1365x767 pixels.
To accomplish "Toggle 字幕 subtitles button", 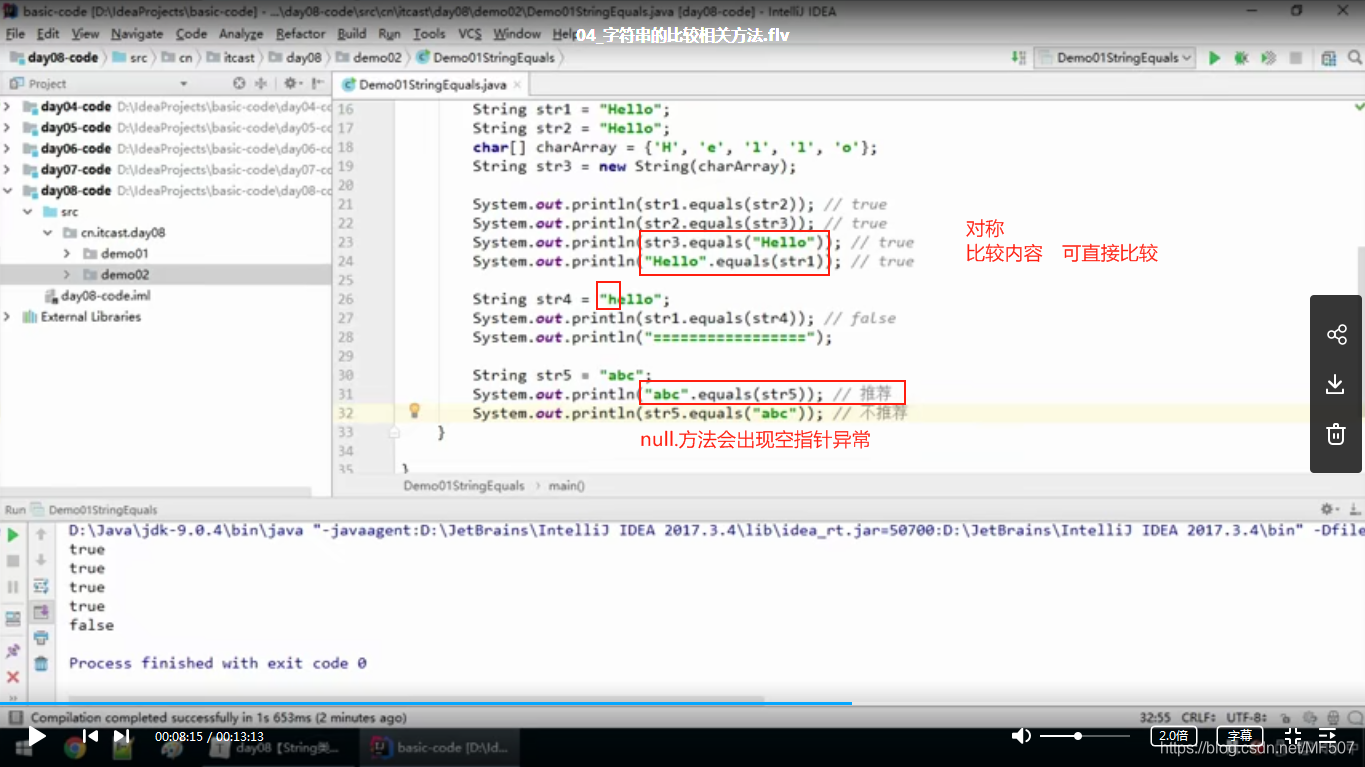I will click(x=1240, y=736).
